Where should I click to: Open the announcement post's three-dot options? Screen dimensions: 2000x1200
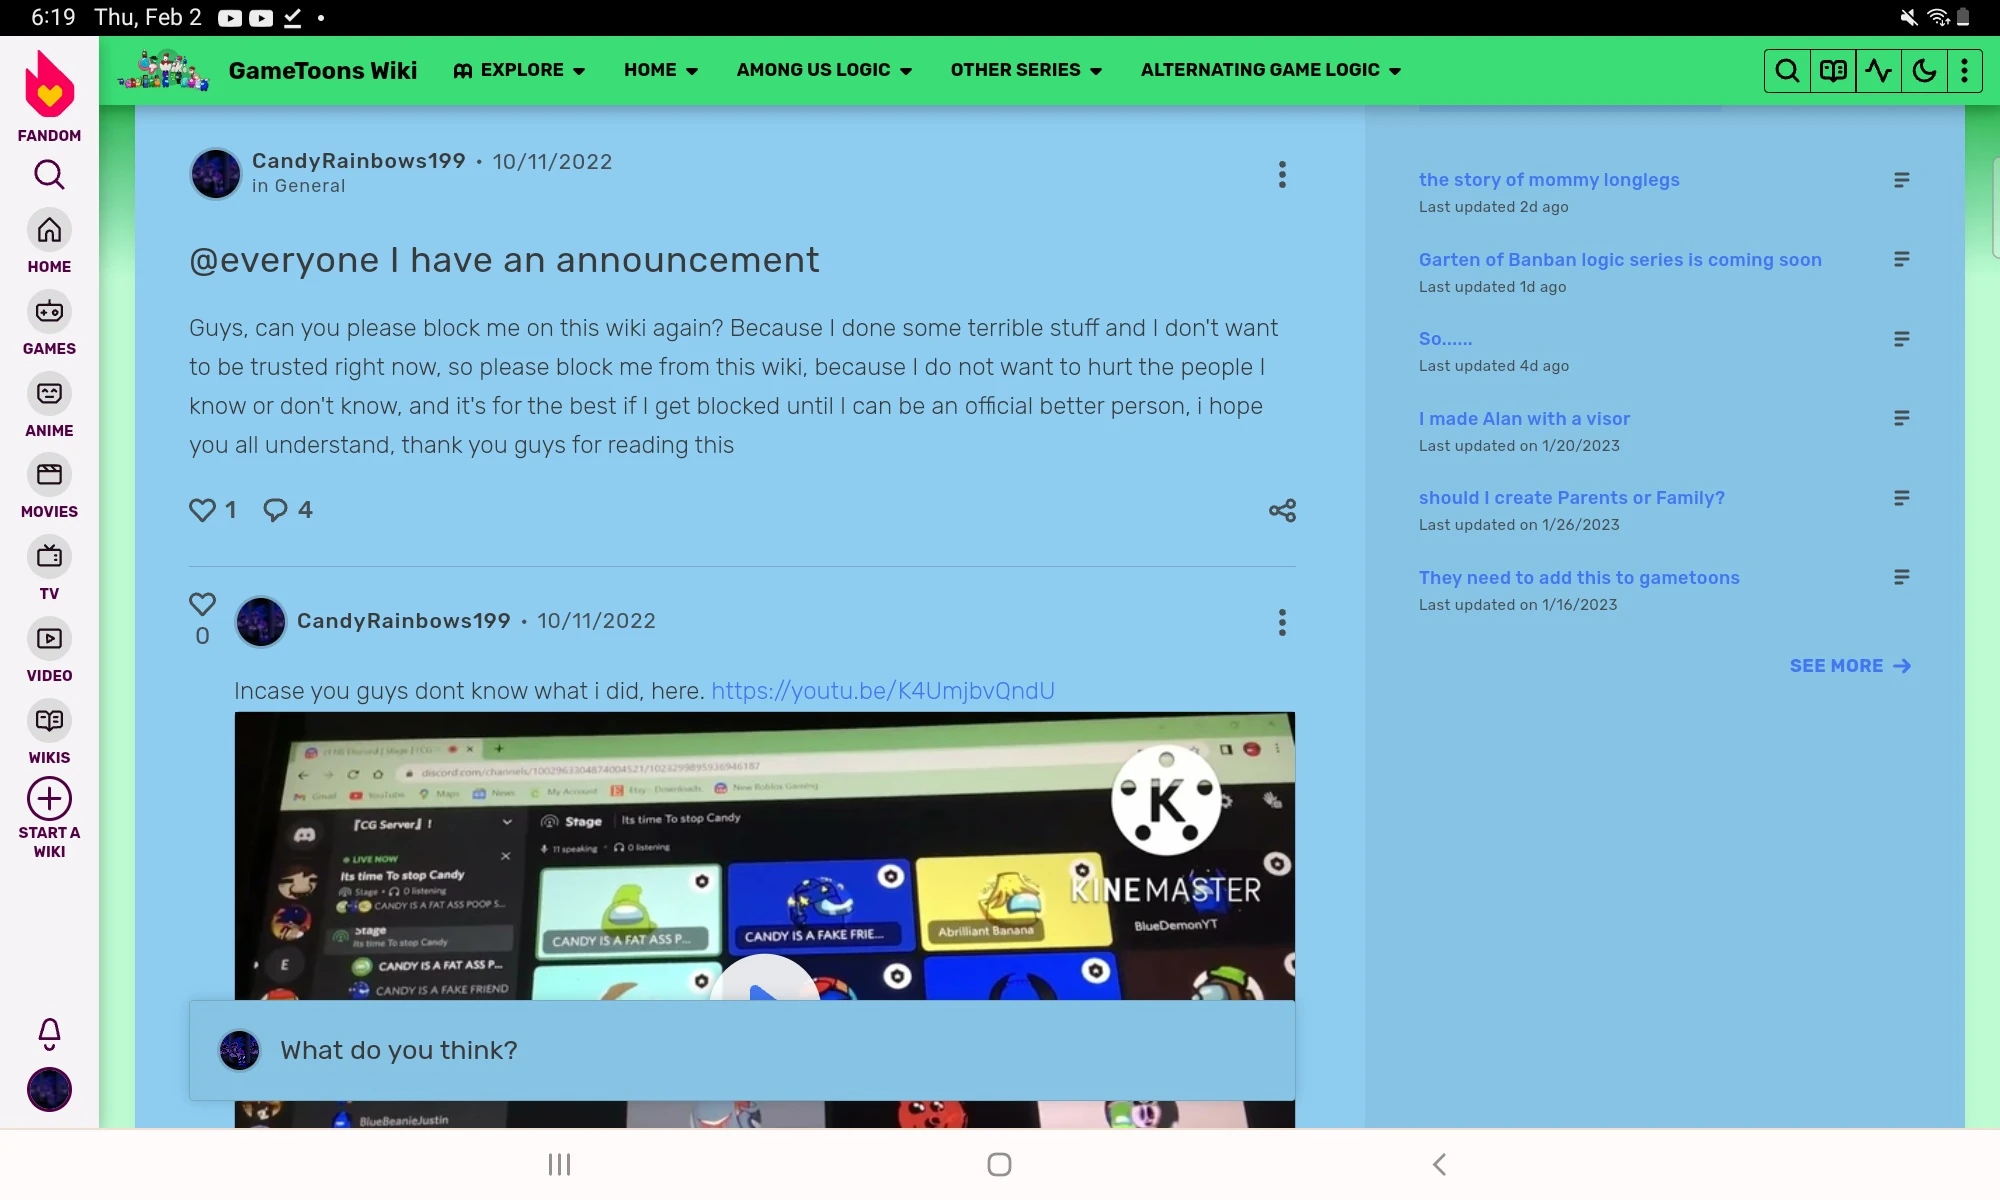(x=1281, y=174)
